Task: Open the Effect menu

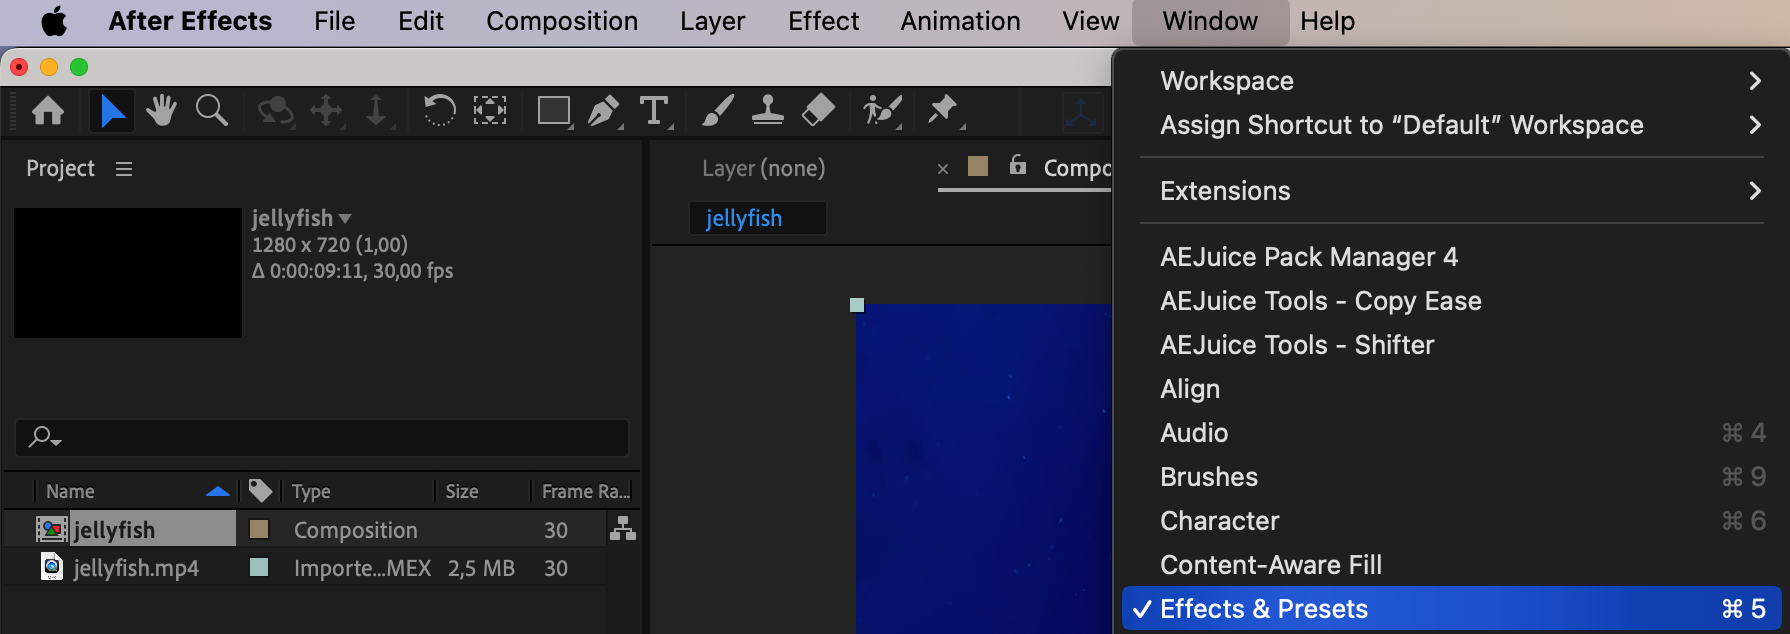Action: (x=823, y=21)
